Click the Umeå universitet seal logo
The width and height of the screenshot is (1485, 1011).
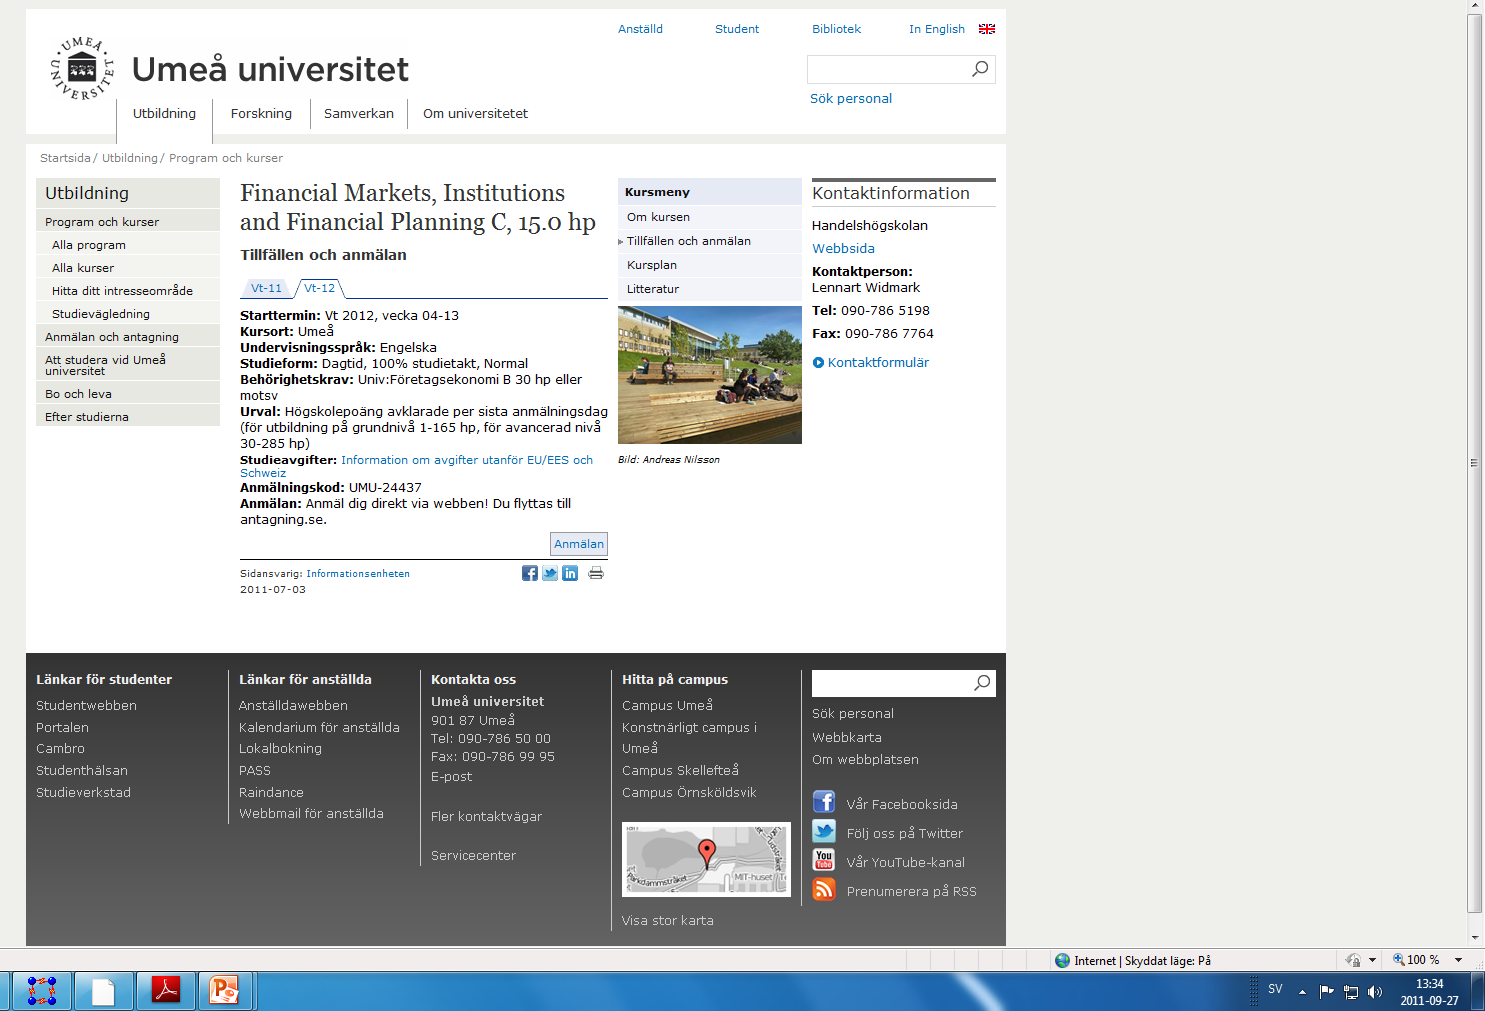tap(82, 69)
